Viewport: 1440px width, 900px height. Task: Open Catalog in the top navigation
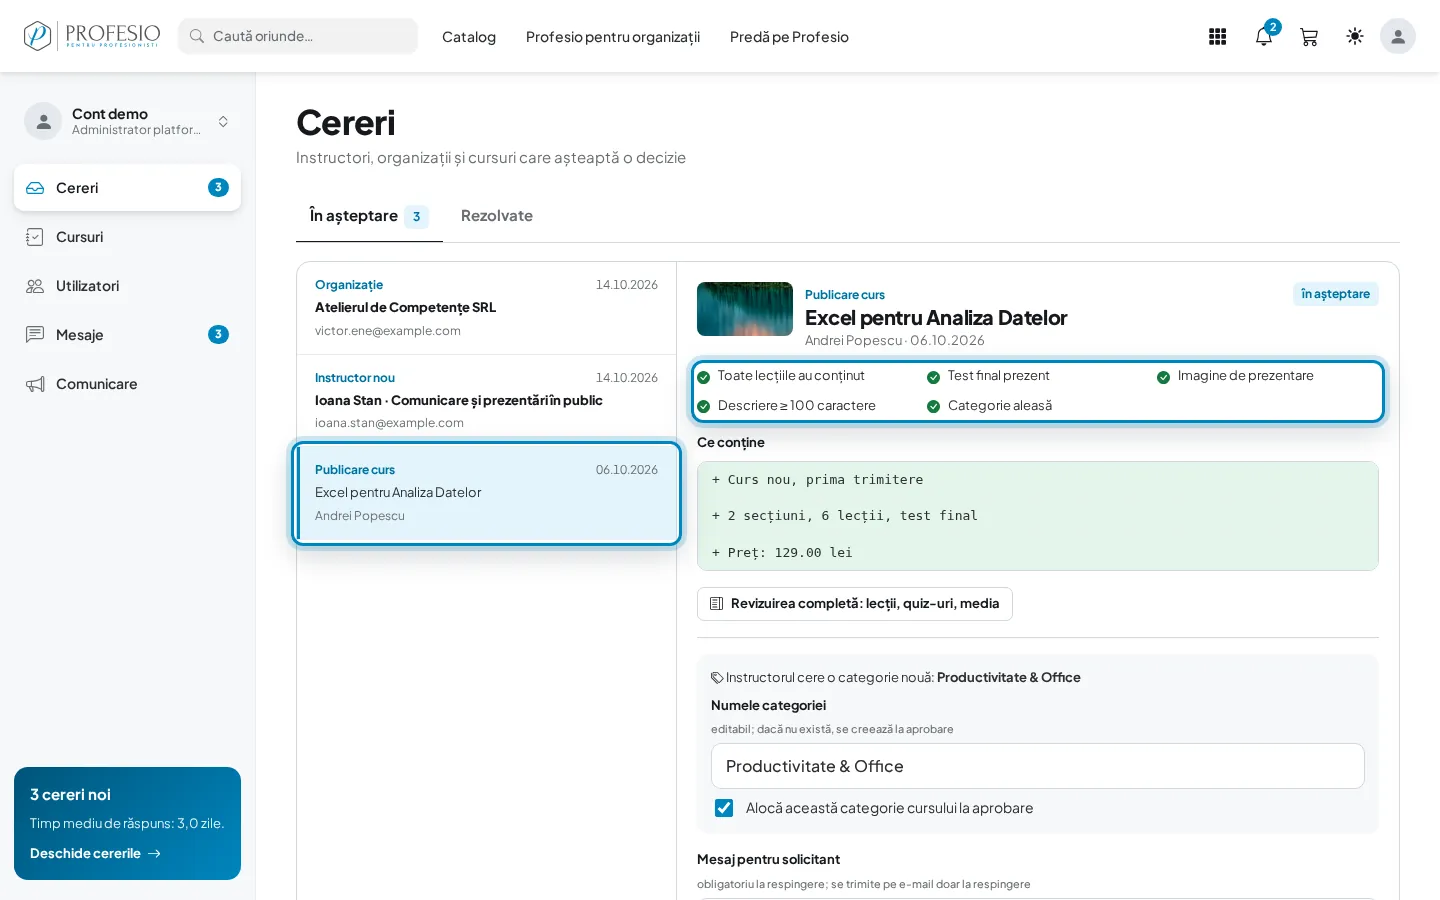469,37
